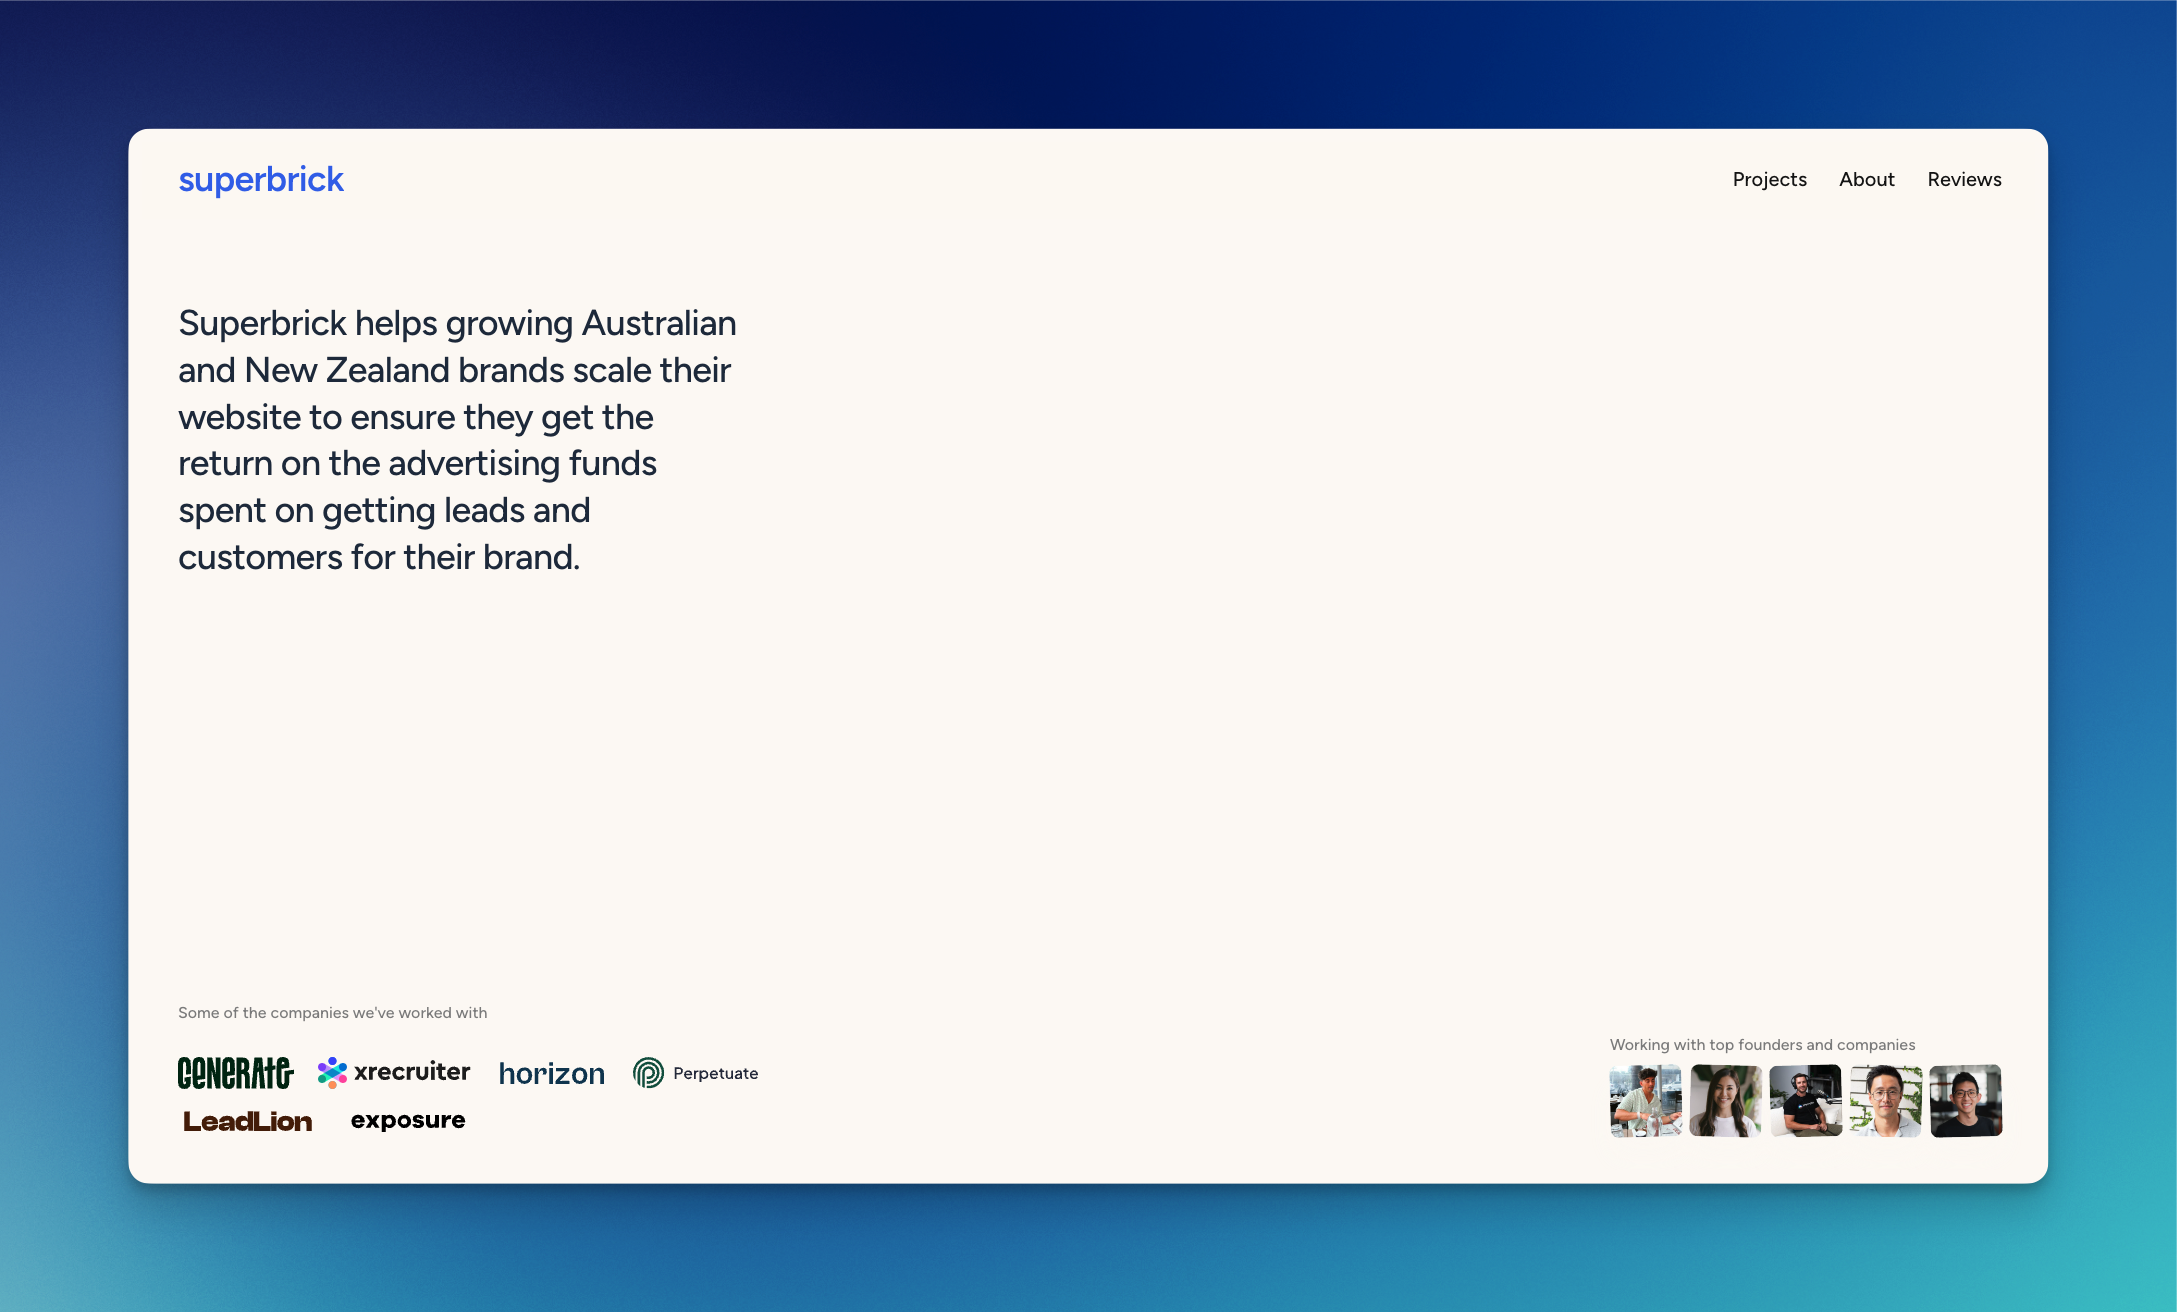This screenshot has height=1312, width=2177.
Task: Click the companies we've worked with caption
Action: [x=332, y=1012]
